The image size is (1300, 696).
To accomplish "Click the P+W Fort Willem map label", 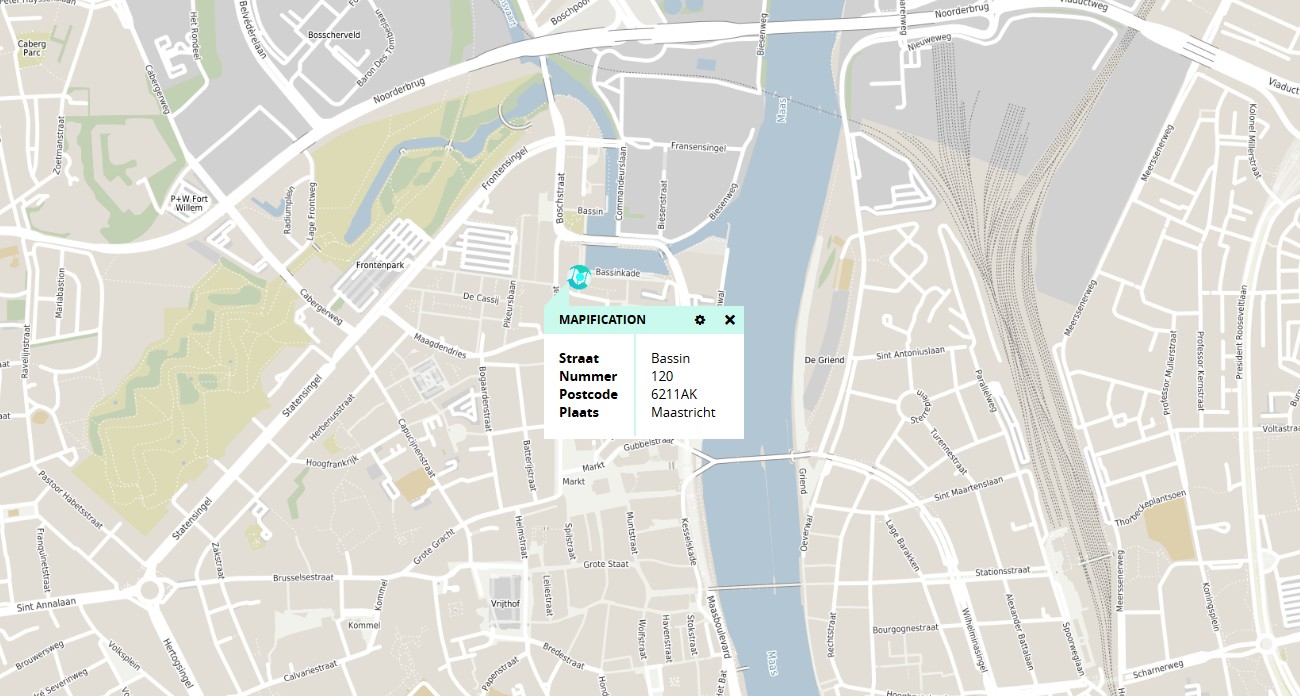I will tap(188, 204).
